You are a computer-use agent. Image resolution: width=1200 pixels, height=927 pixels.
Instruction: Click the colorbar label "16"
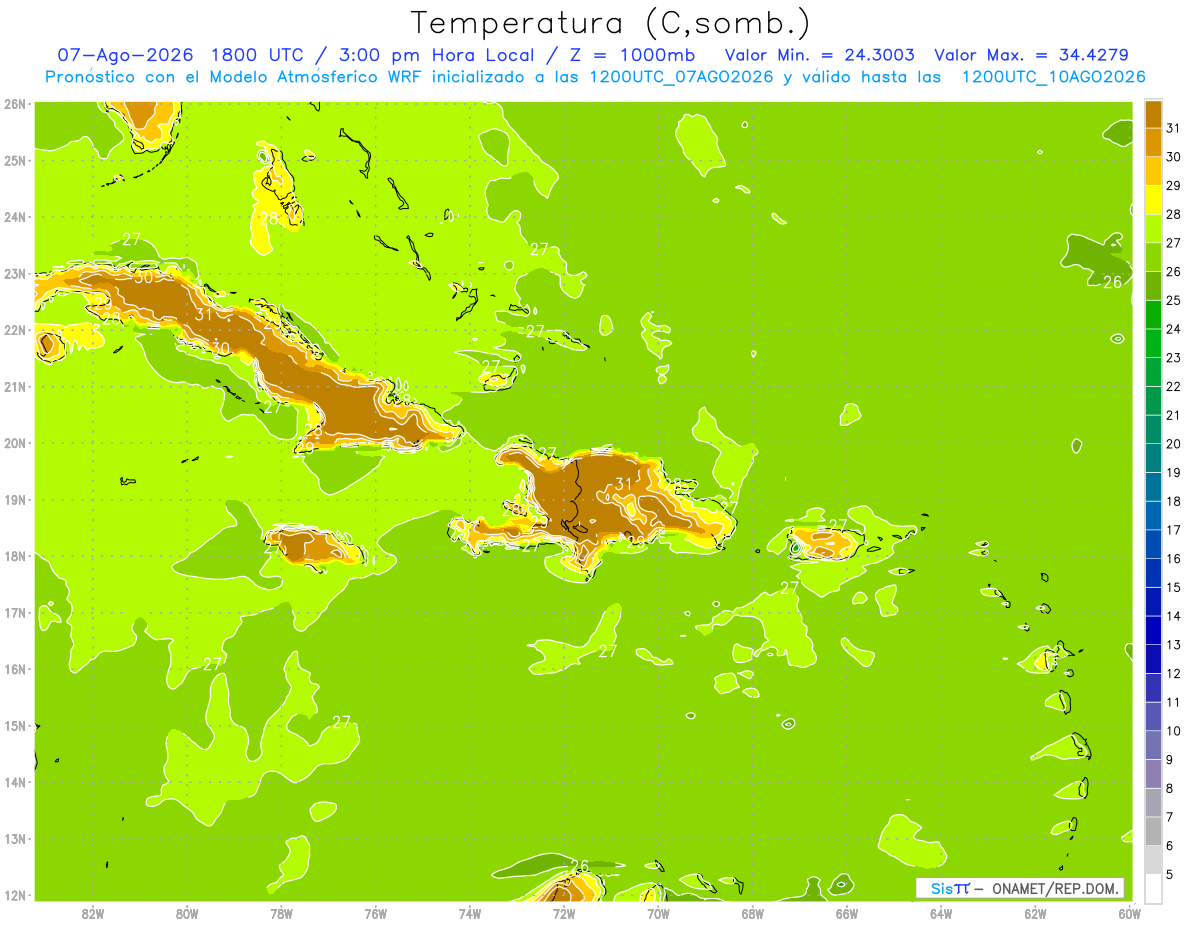click(1174, 559)
